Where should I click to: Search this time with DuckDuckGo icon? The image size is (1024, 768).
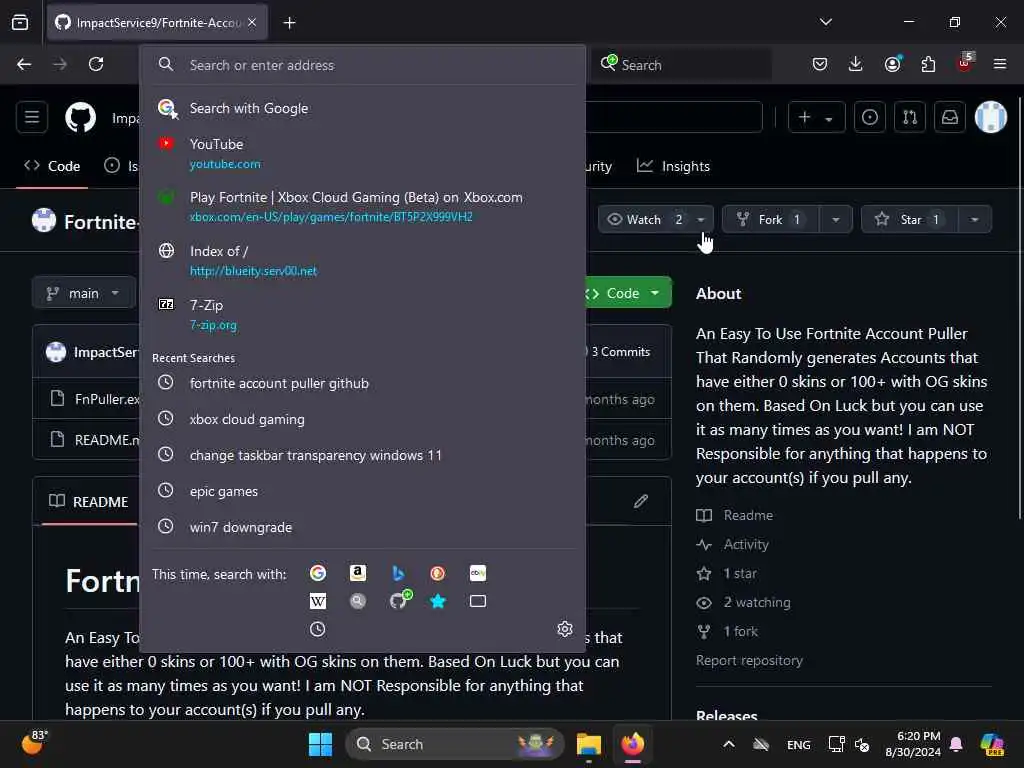pos(438,573)
